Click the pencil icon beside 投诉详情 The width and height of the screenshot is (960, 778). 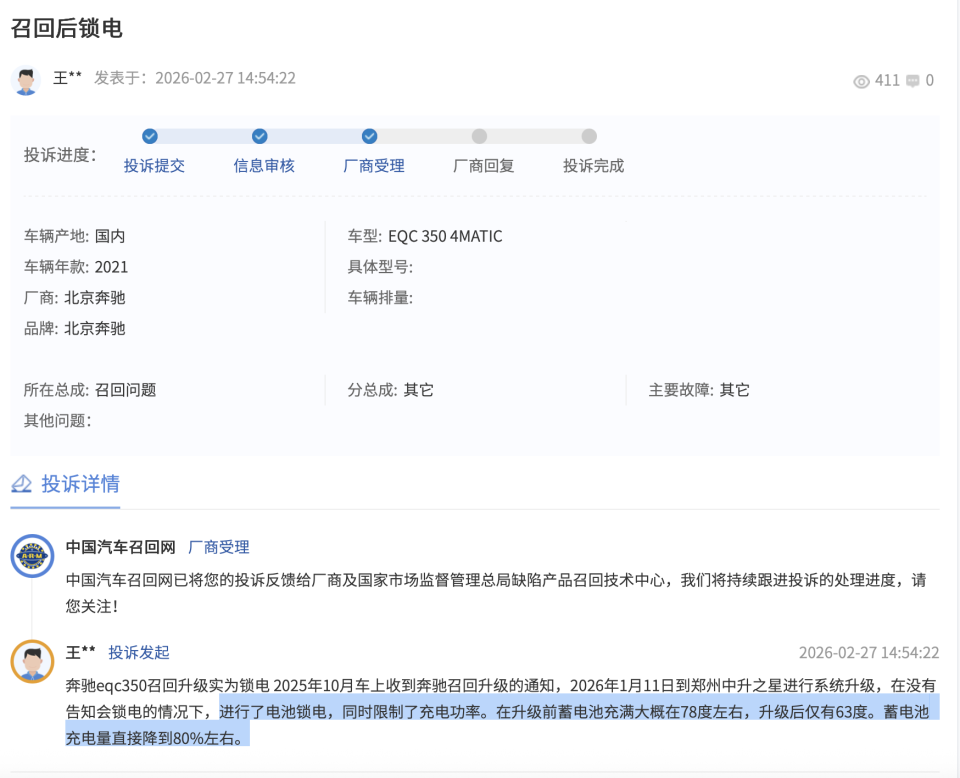click(21, 484)
